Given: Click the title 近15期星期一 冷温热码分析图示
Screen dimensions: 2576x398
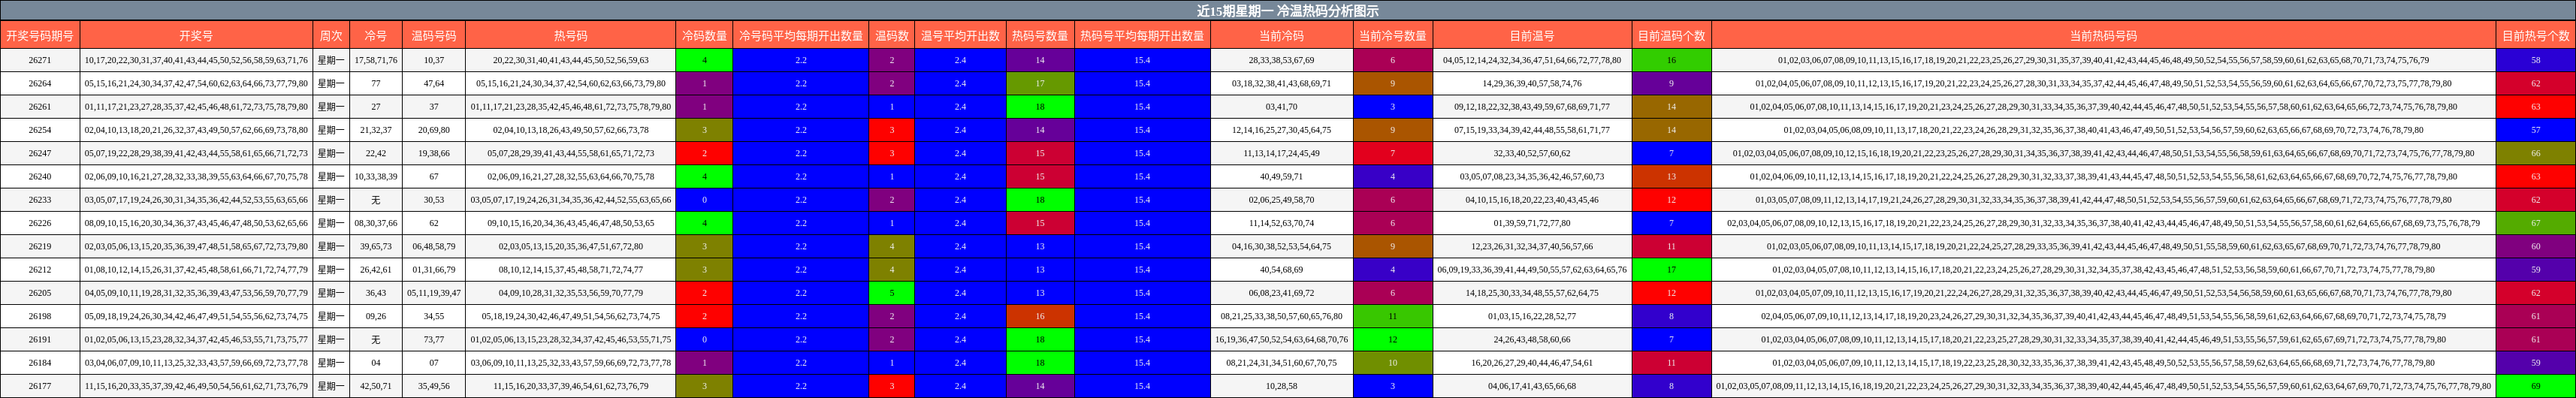Looking at the screenshot, I should [x=1288, y=11].
